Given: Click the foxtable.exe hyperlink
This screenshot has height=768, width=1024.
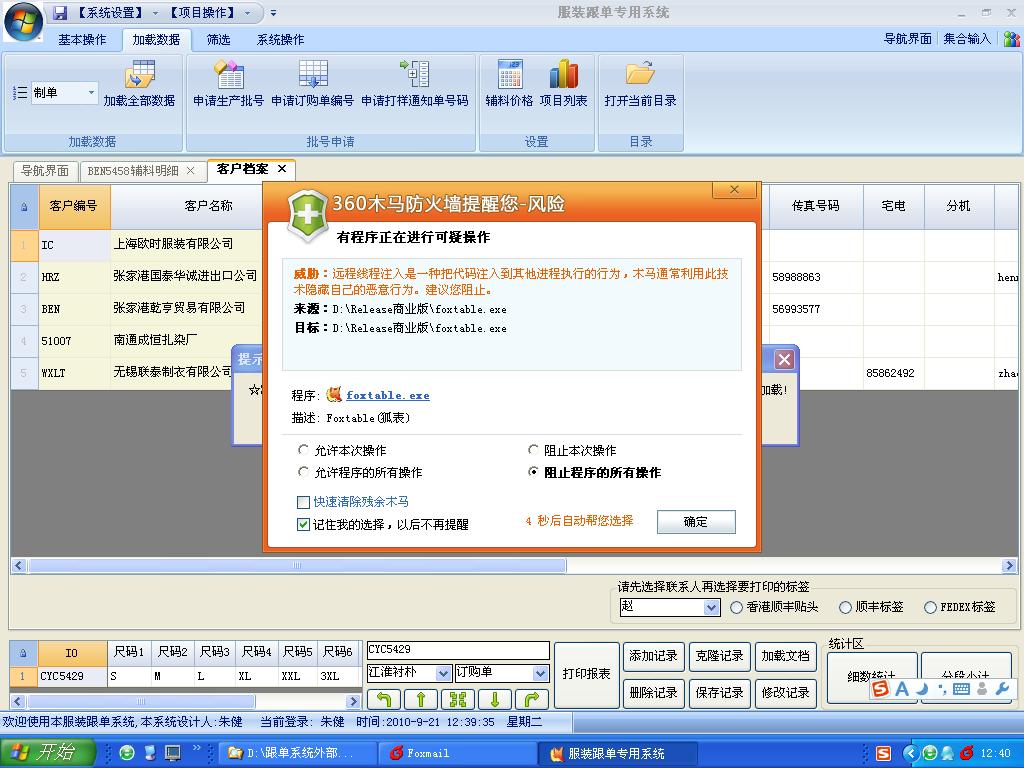Looking at the screenshot, I should pos(387,395).
